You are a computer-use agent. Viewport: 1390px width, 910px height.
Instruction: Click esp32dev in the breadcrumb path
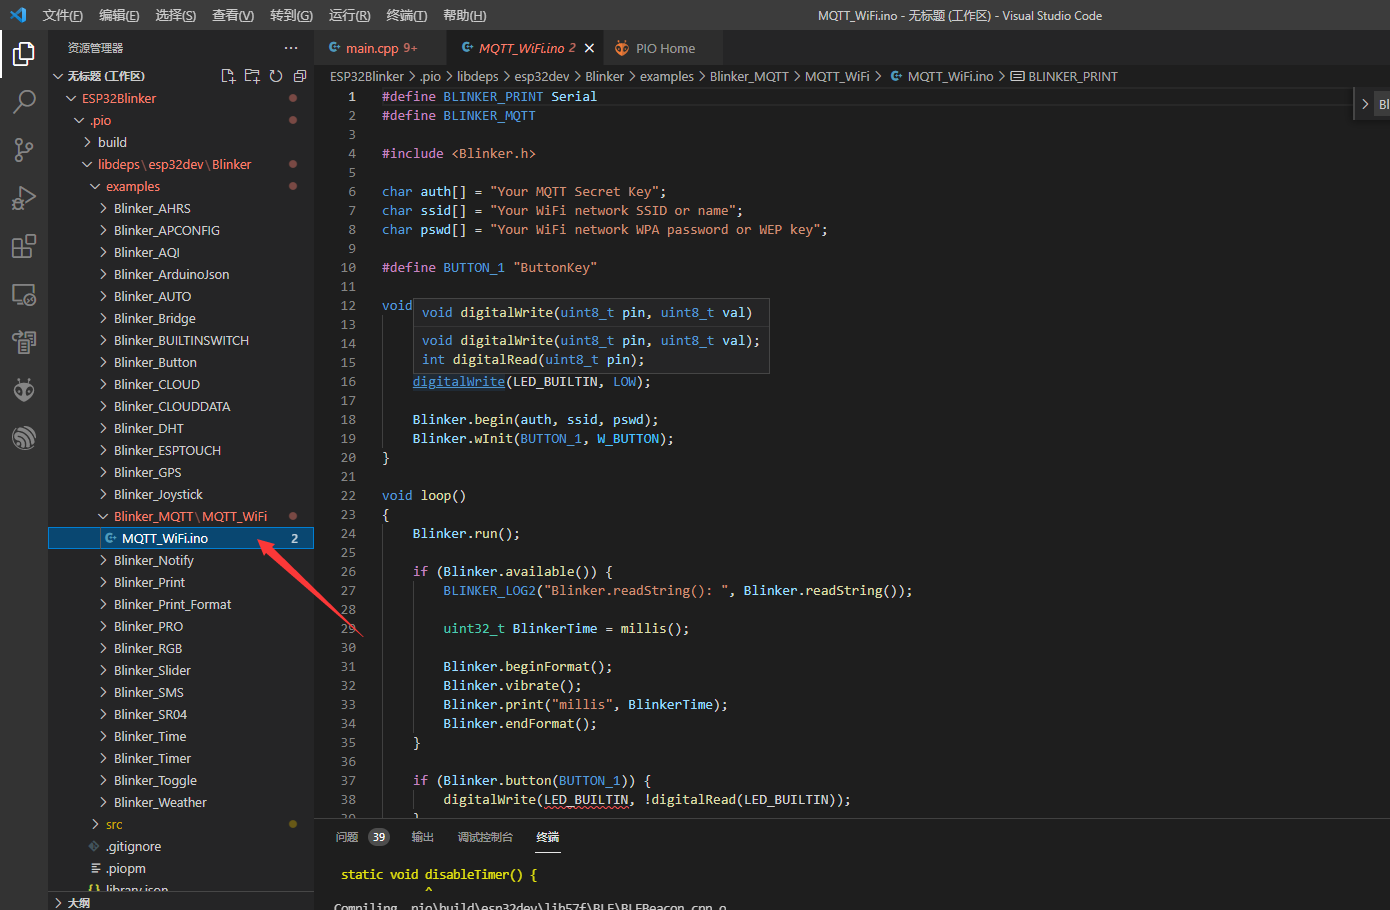[x=542, y=76]
